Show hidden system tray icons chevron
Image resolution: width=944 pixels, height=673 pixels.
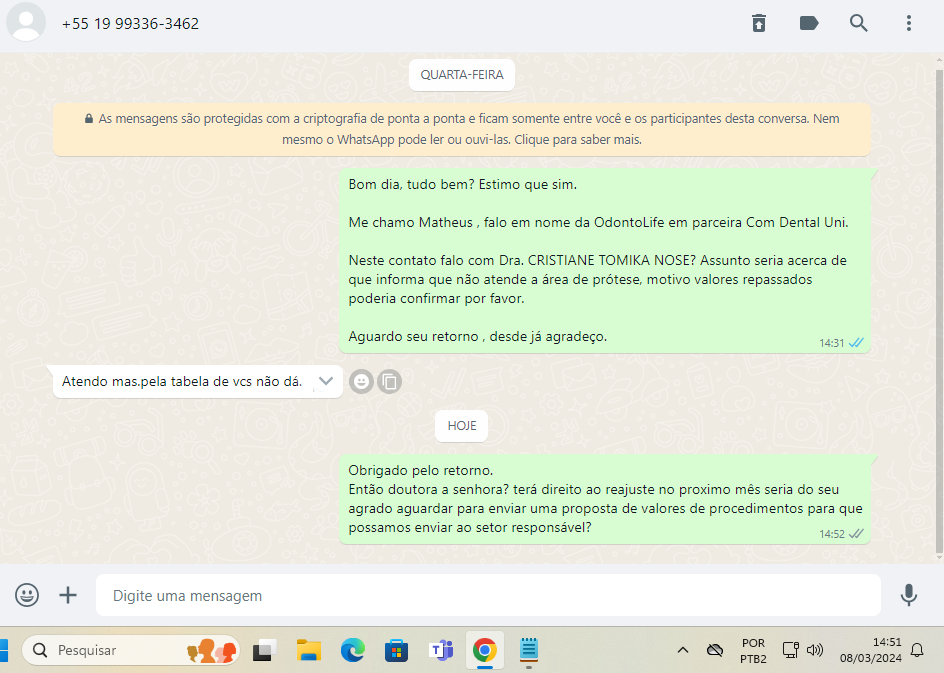tap(683, 650)
